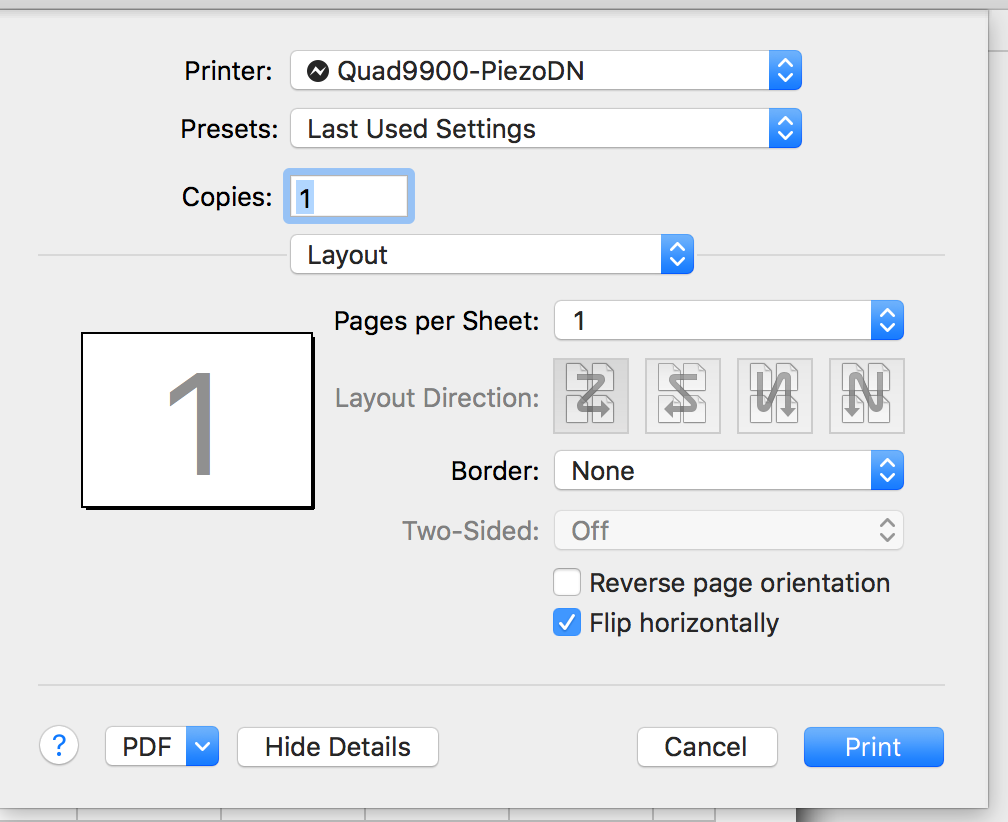The height and width of the screenshot is (822, 1008).
Task: Click the help question mark icon
Action: pyautogui.click(x=59, y=746)
